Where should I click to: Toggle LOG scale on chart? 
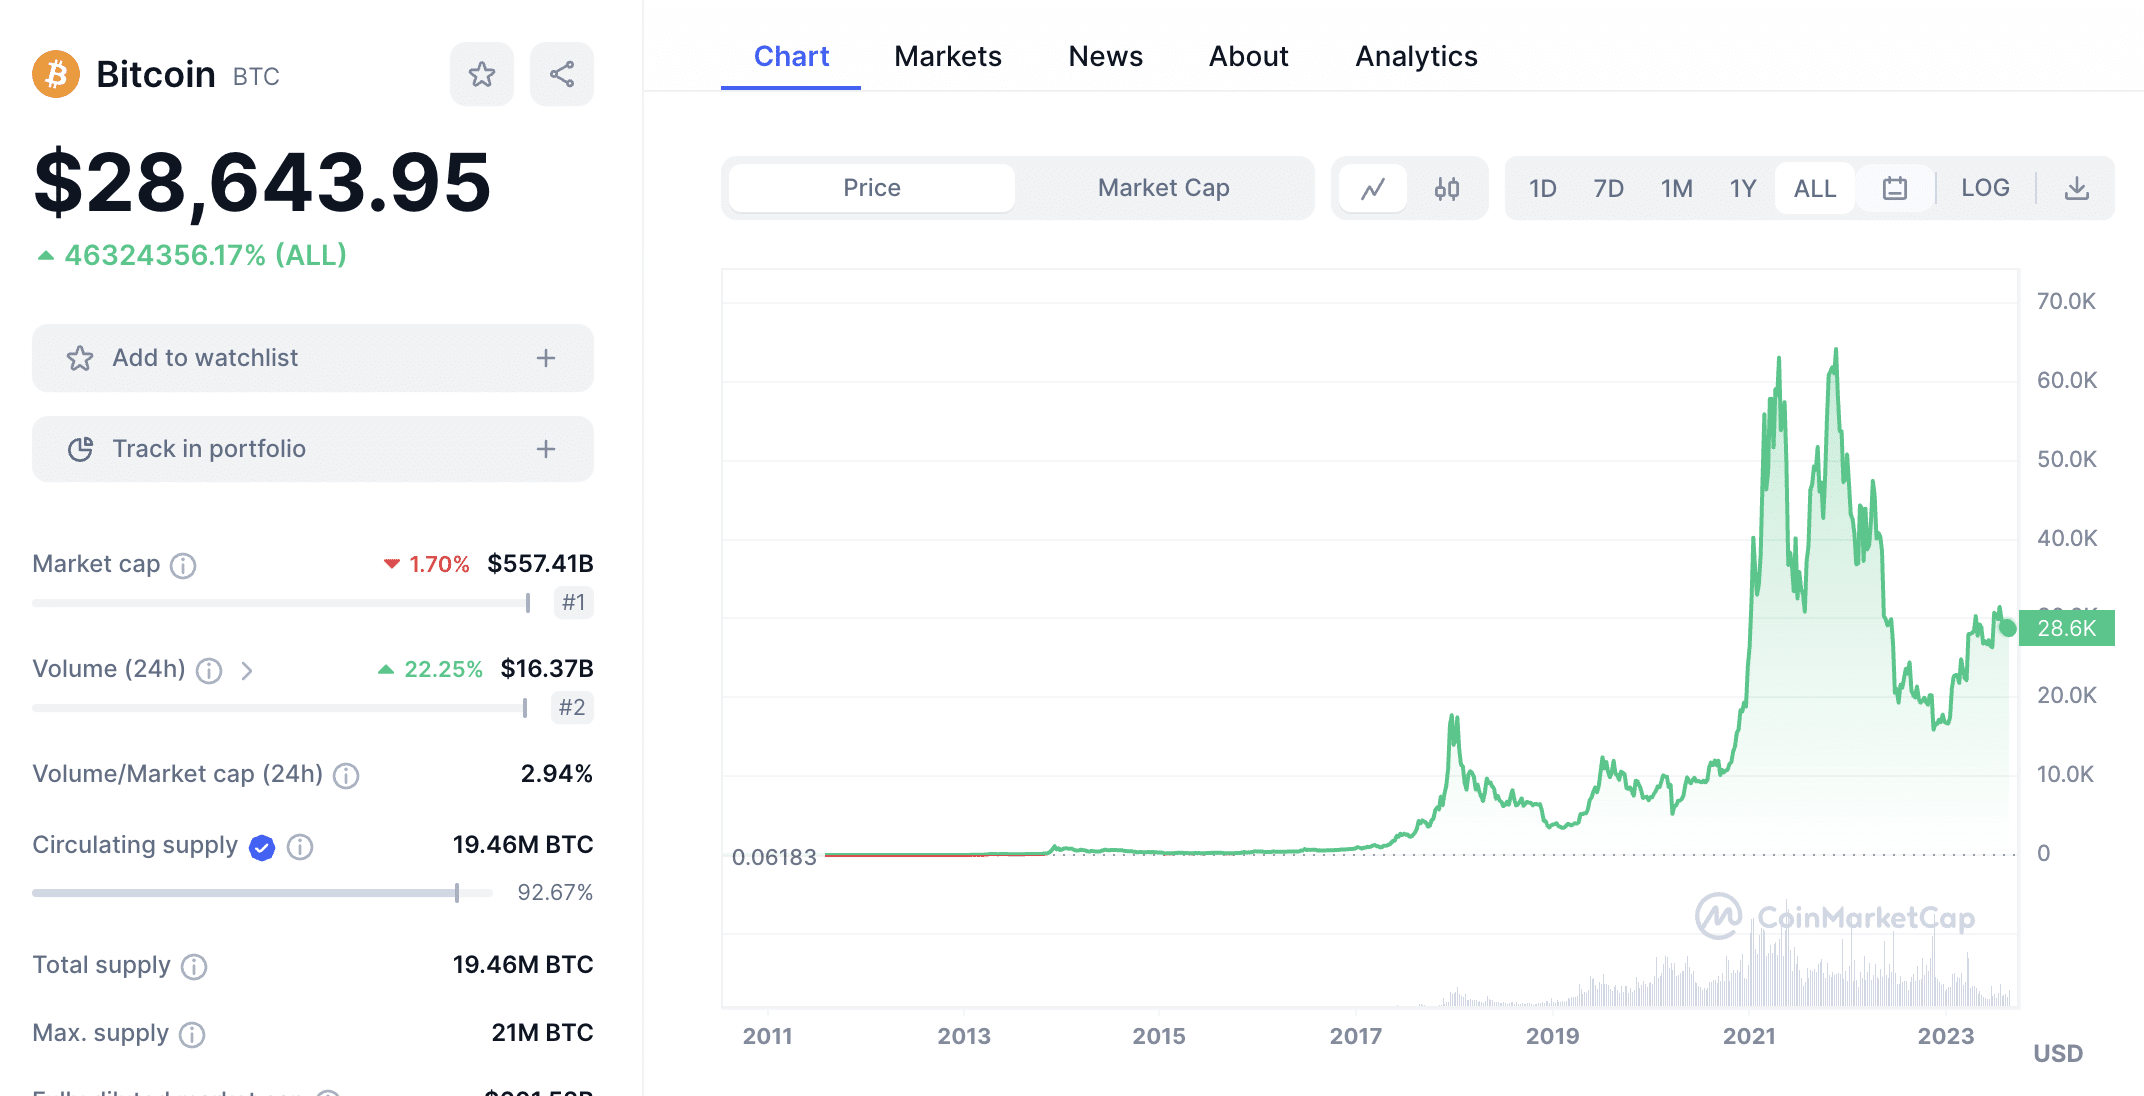pos(1985,188)
